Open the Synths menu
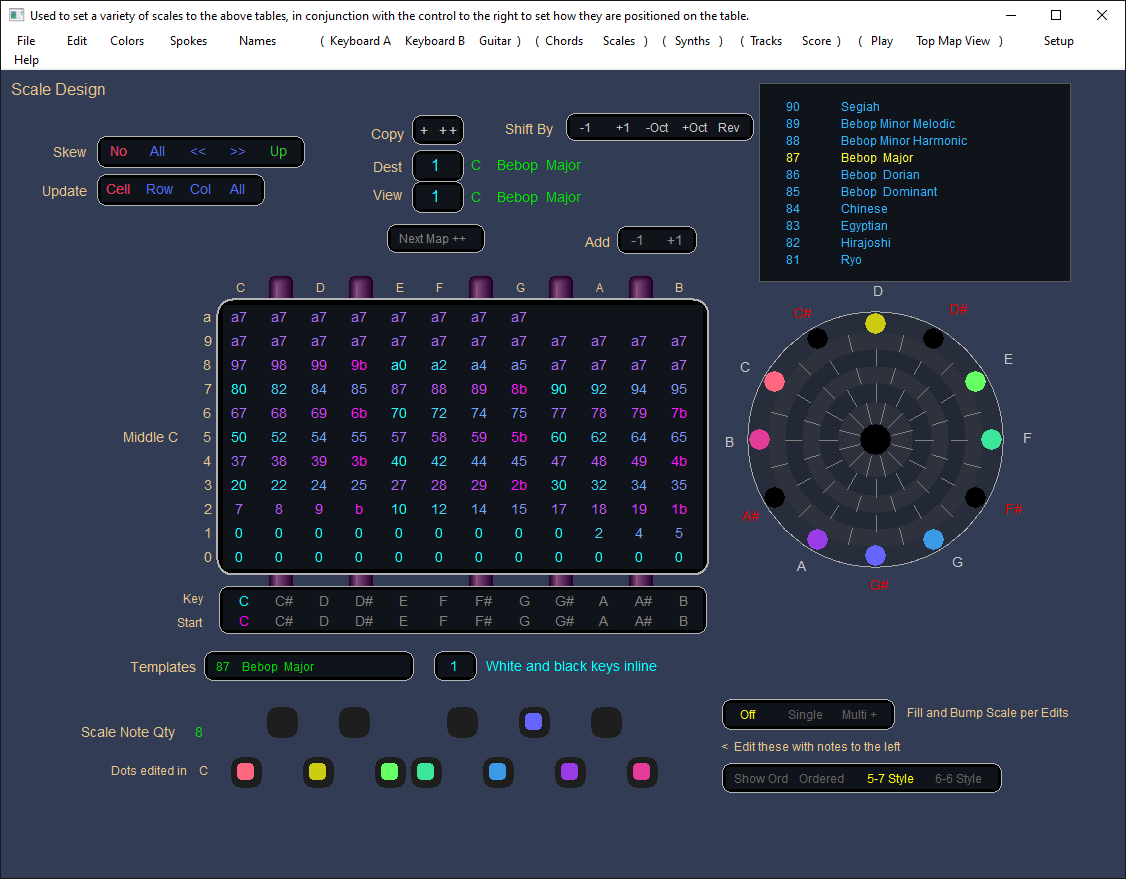Image resolution: width=1126 pixels, height=879 pixels. point(692,41)
